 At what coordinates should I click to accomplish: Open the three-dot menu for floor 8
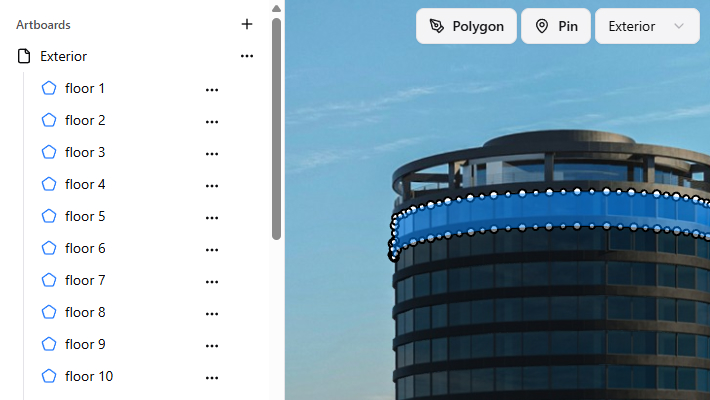[212, 314]
